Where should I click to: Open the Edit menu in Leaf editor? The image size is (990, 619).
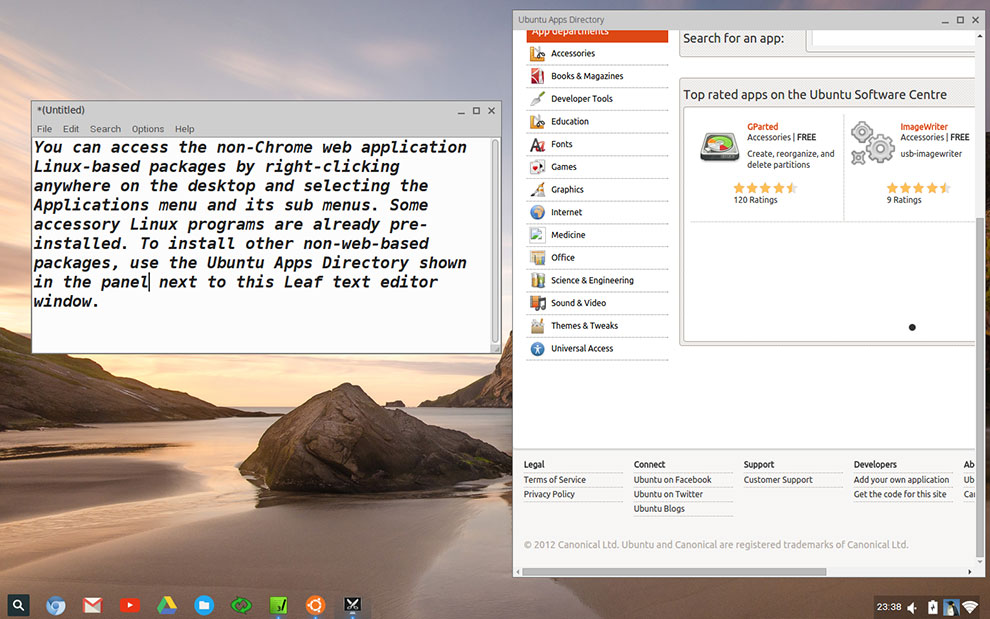[x=71, y=129]
